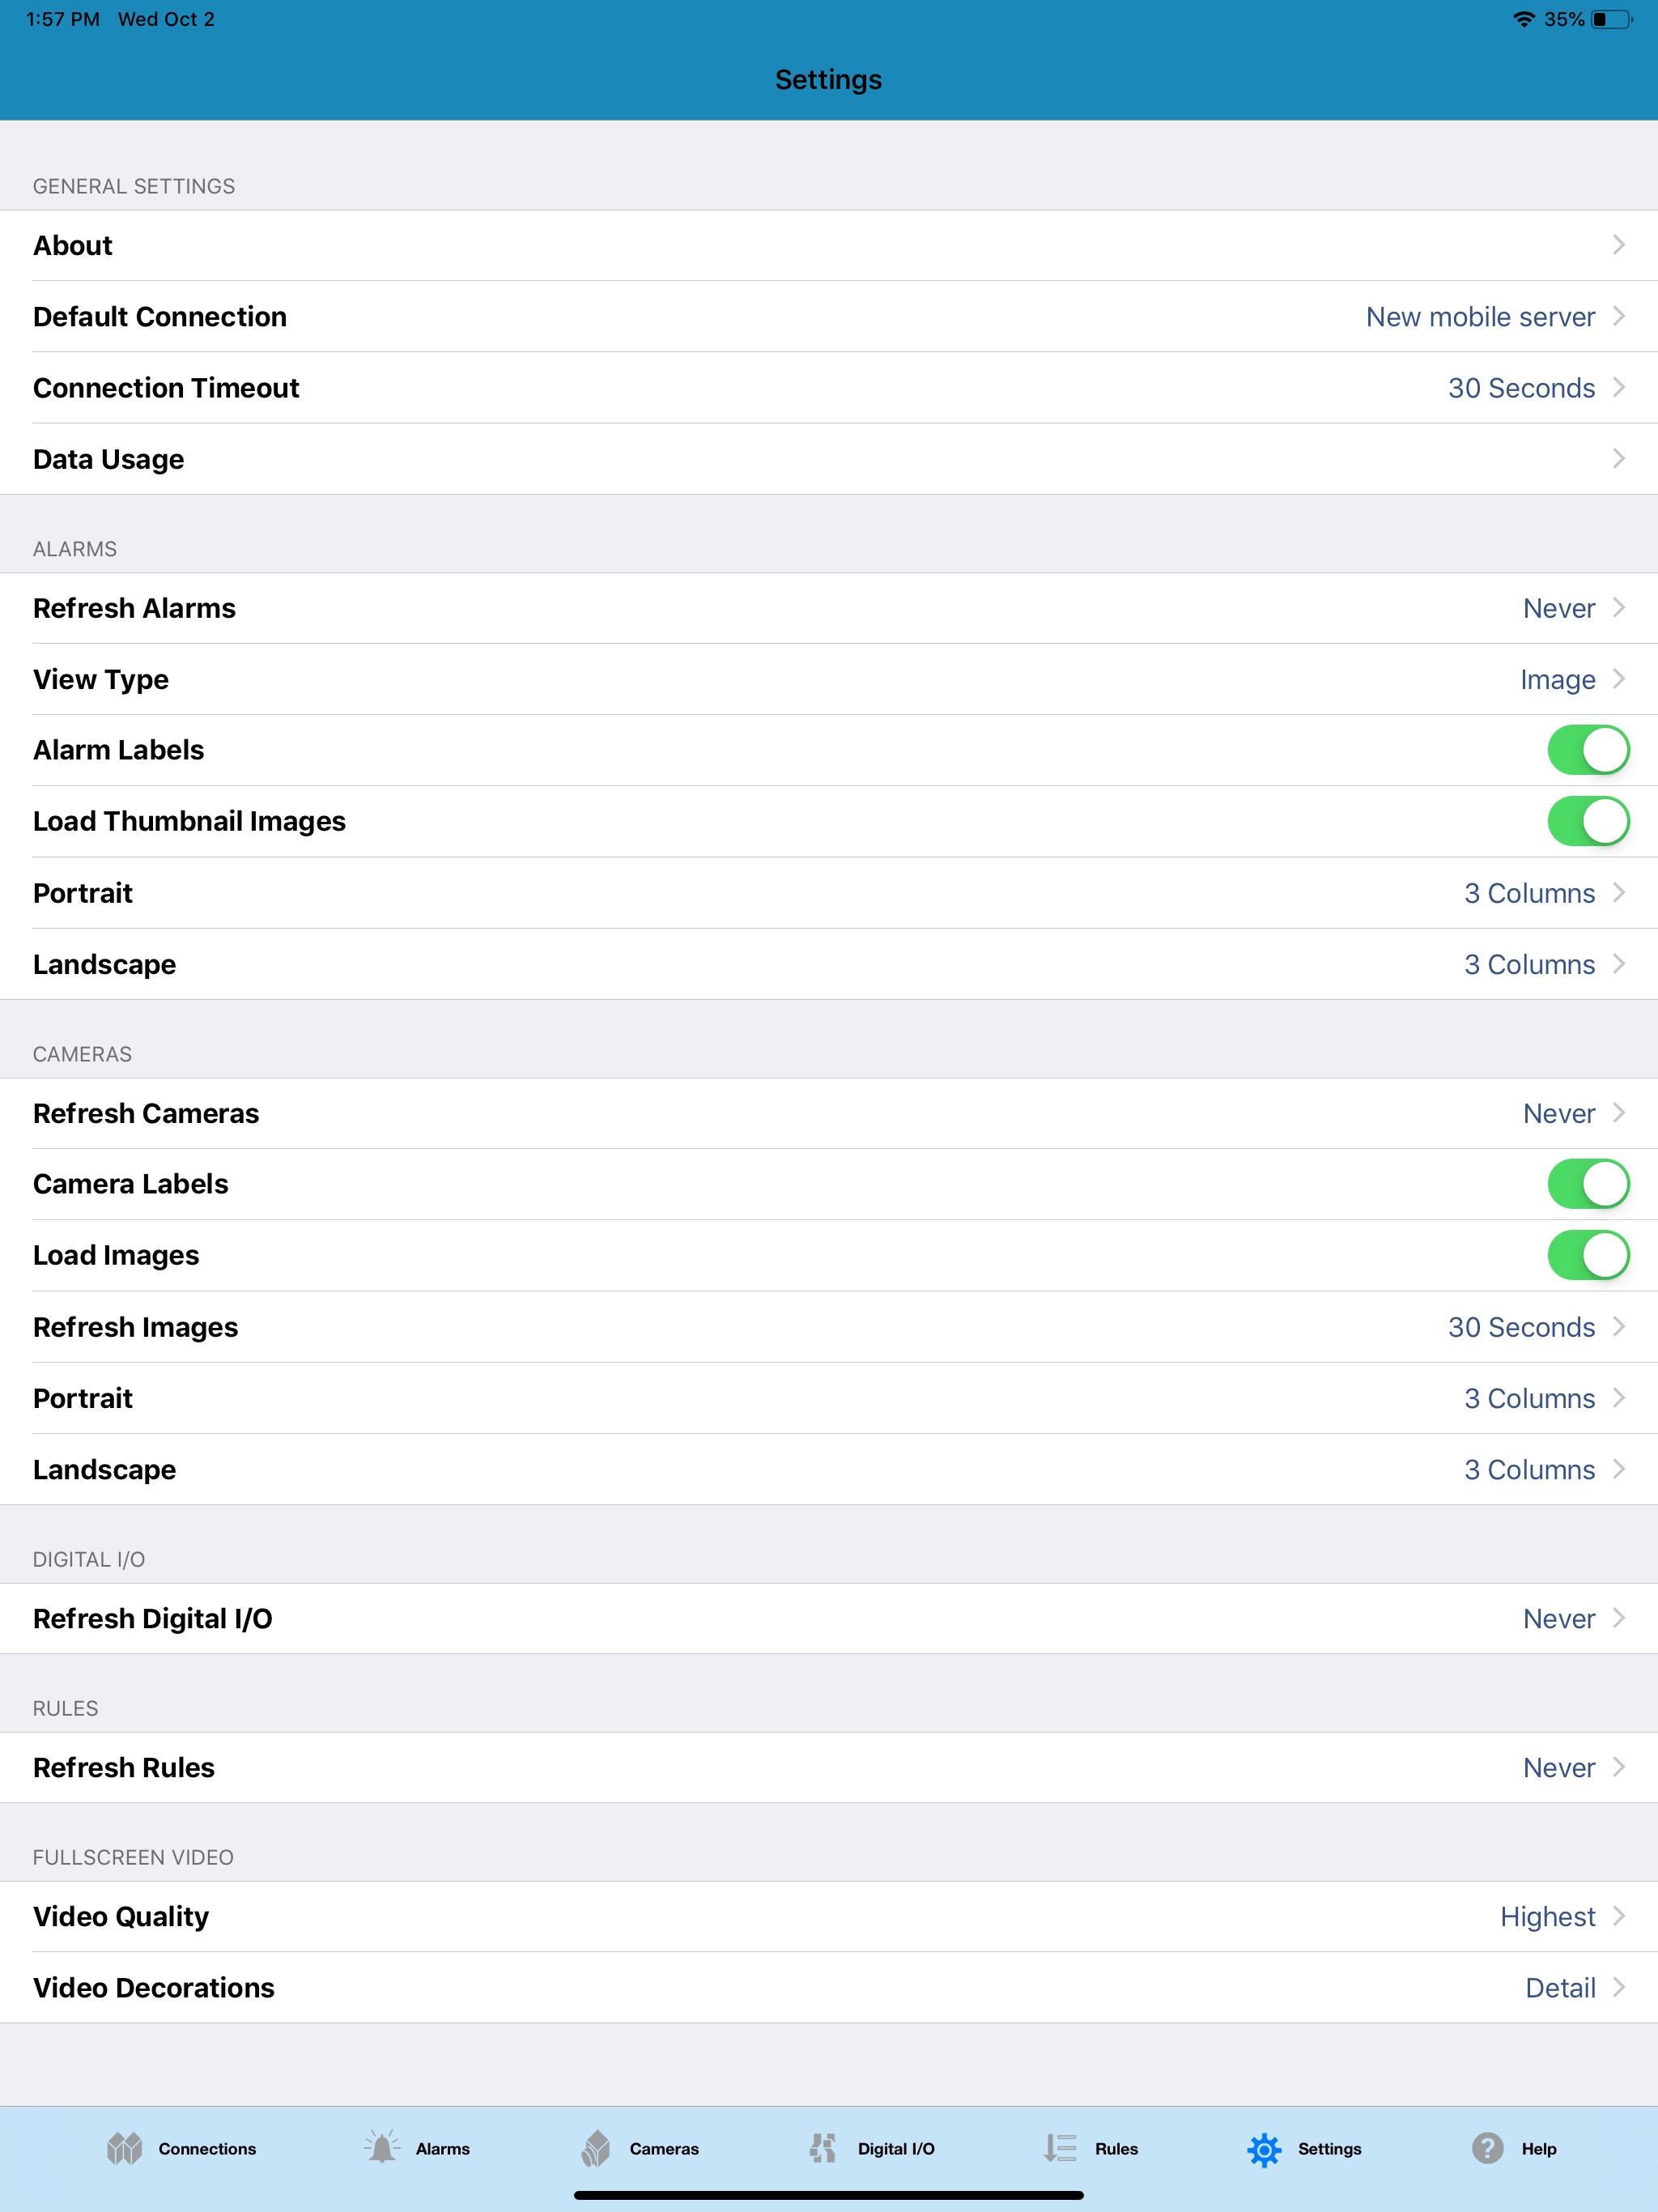Open Refresh Images interval setting
Image resolution: width=1658 pixels, height=2212 pixels.
coord(829,1327)
